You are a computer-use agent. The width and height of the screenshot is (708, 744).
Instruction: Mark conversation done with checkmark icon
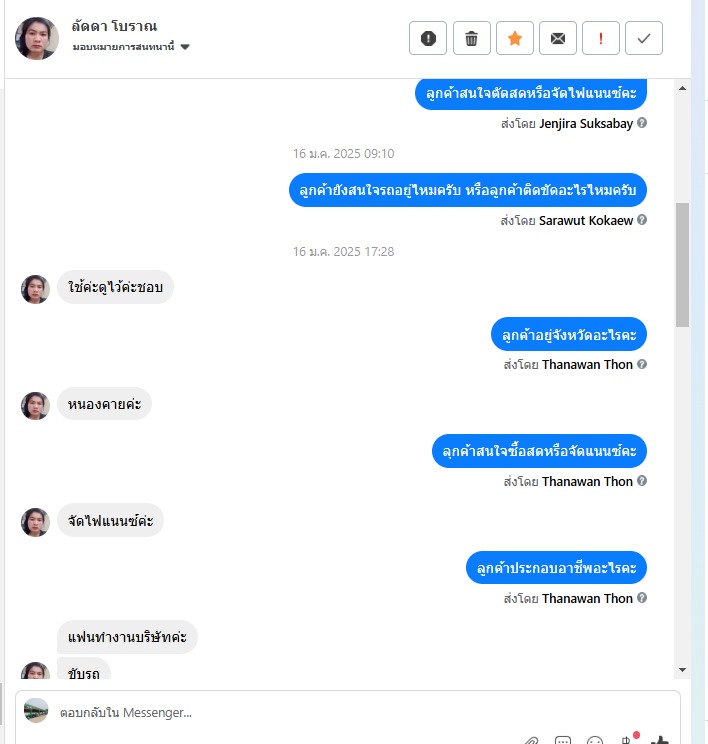[x=643, y=38]
